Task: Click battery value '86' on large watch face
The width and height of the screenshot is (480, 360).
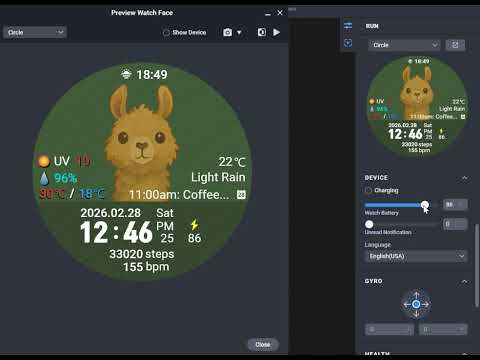Action: point(194,238)
